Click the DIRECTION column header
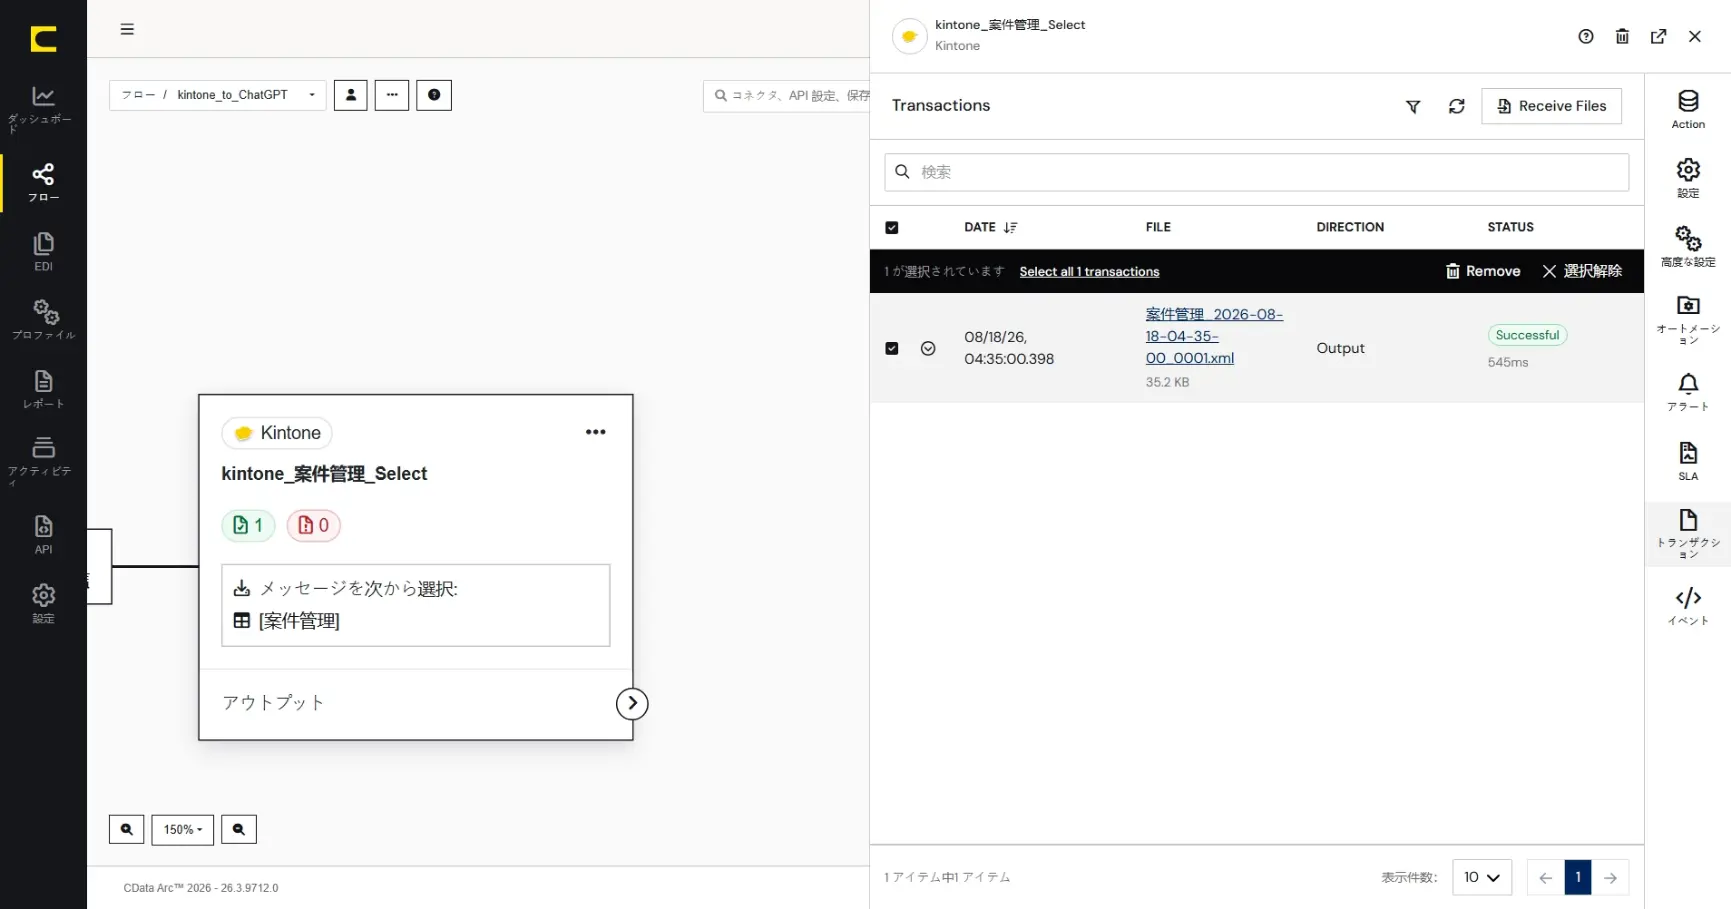 click(1350, 227)
